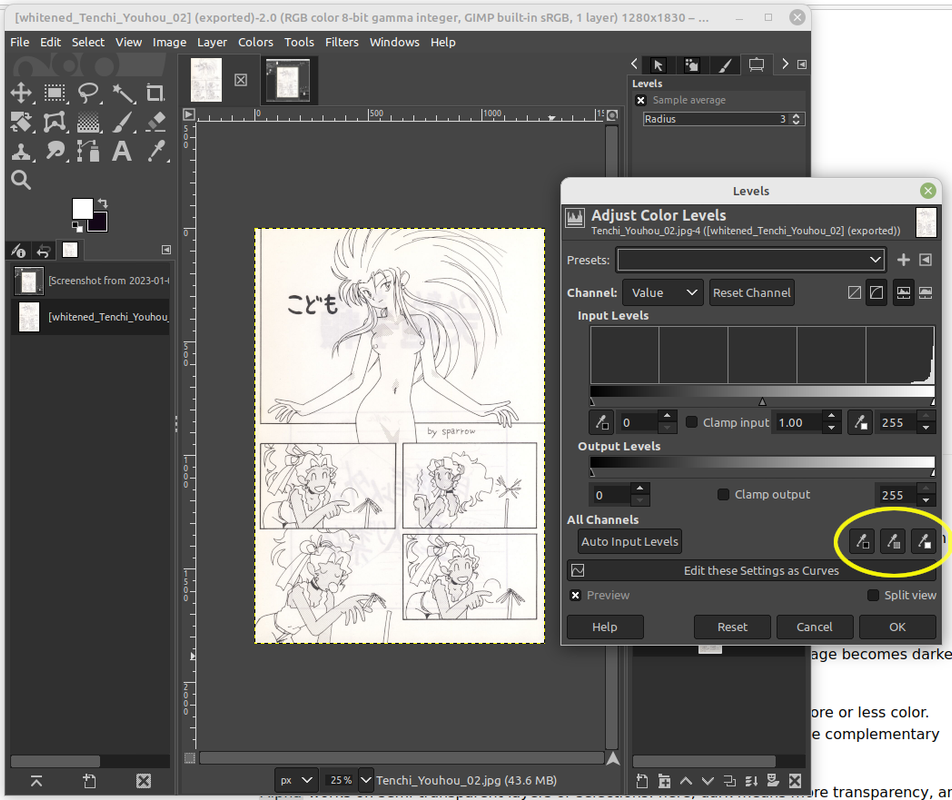Duplicate the layer from the dock bottom bar
The width and height of the screenshot is (952, 800).
pyautogui.click(x=730, y=781)
